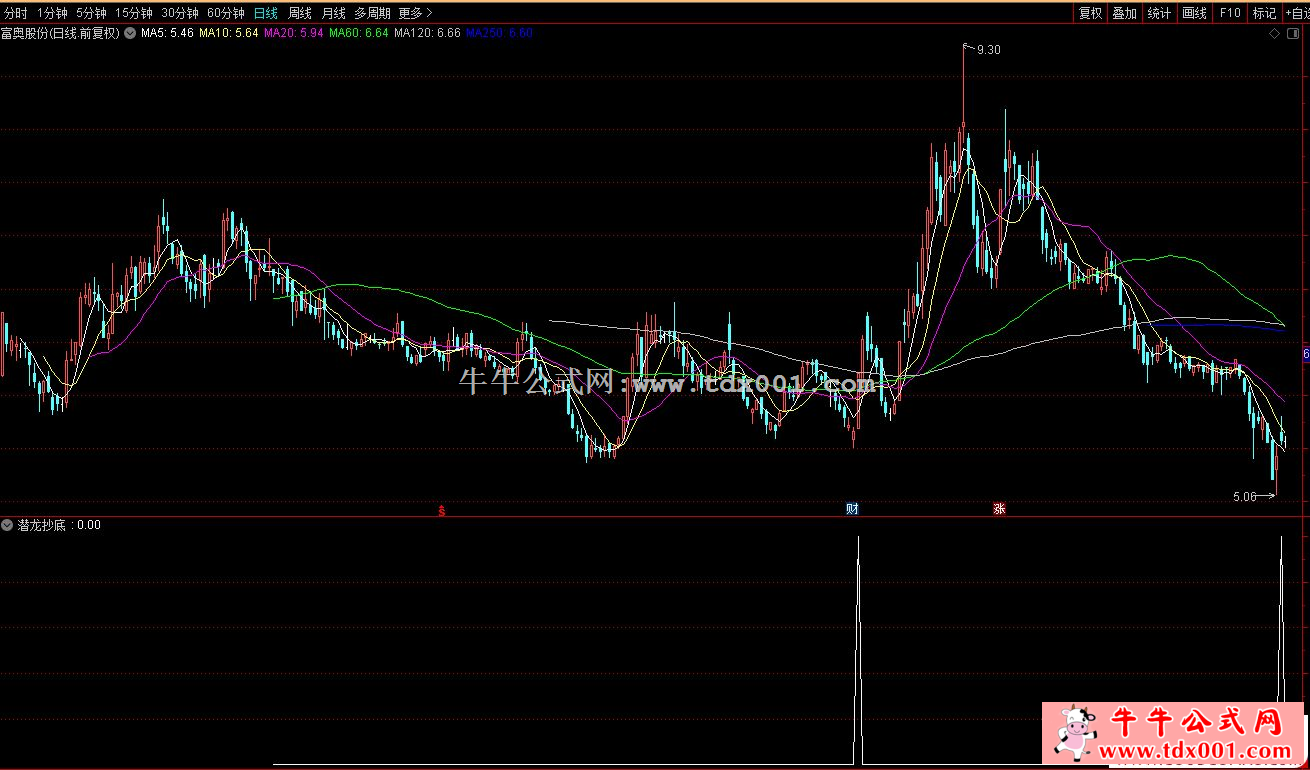The height and width of the screenshot is (770, 1310).
Task: Select the 5分钟 period tab
Action: point(91,13)
